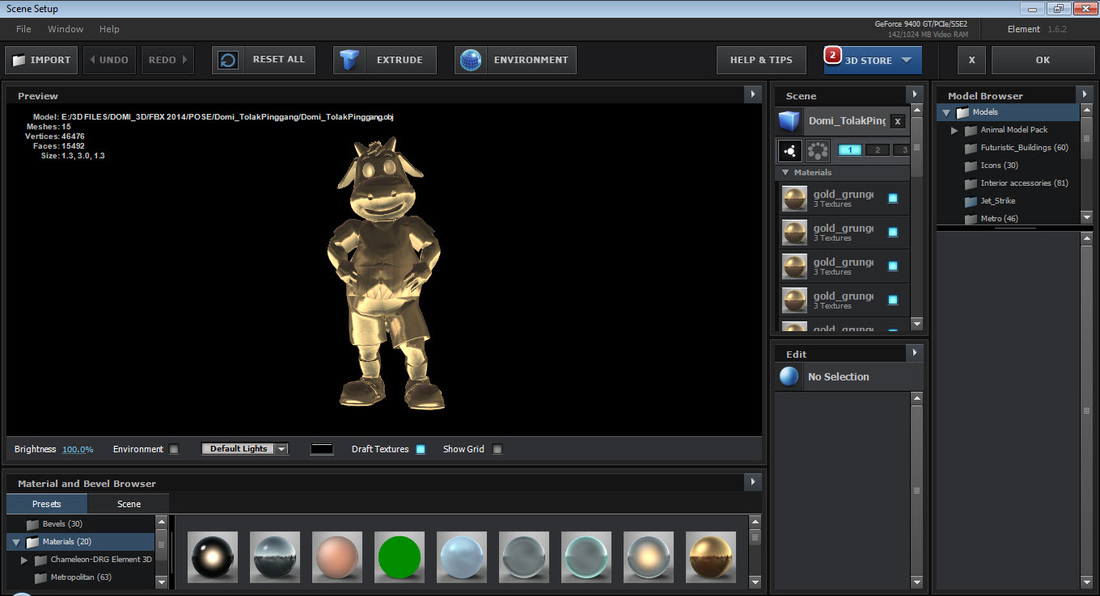Collapse the Materials section in Scene panel
Viewport: 1100px width, 596px height.
pos(785,172)
